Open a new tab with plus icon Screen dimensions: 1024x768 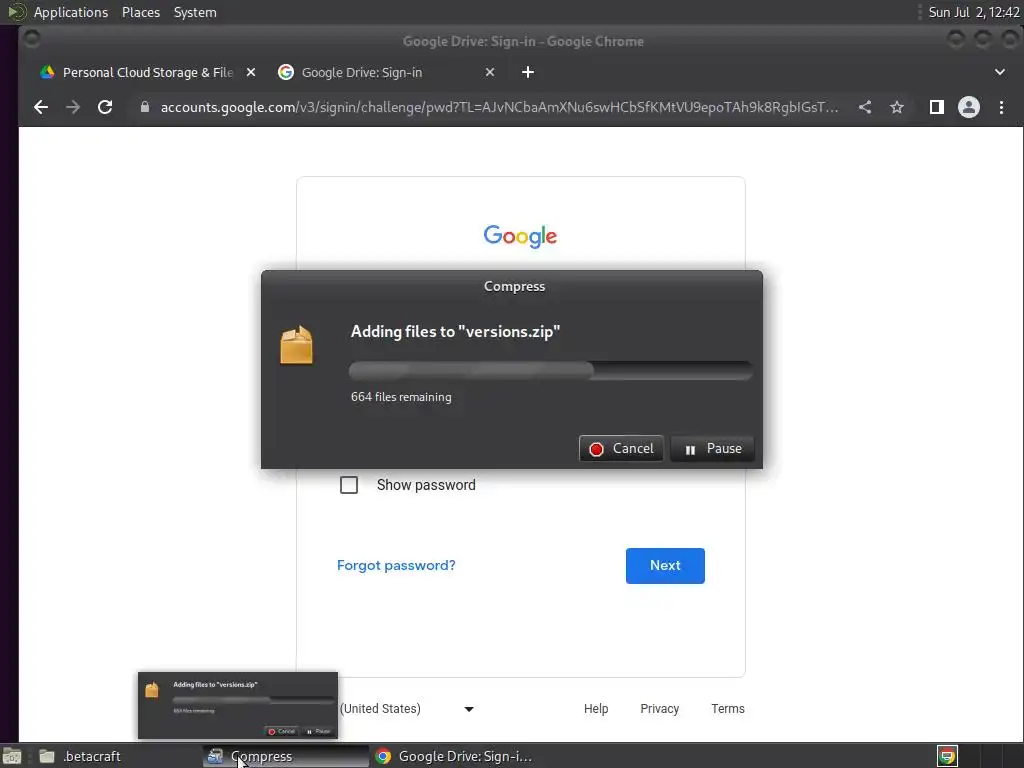click(x=528, y=72)
